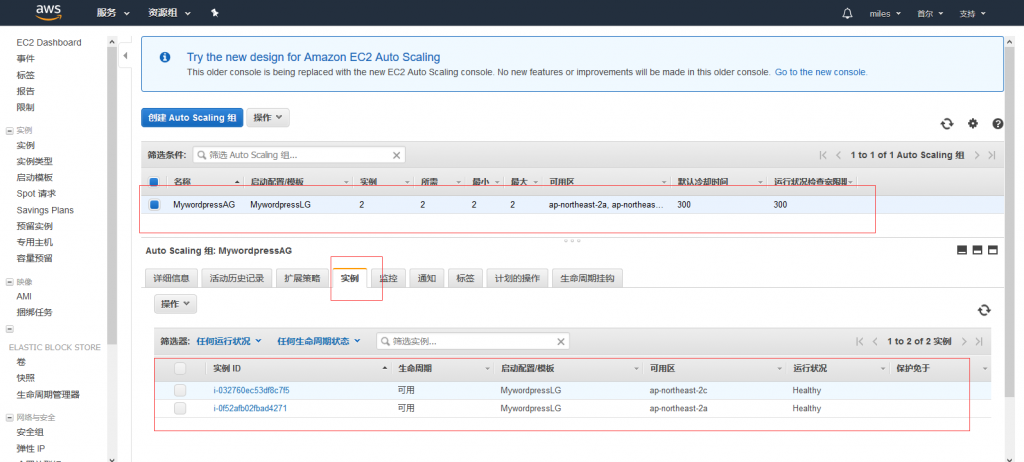
Task: Switch to the 通知 tab
Action: click(426, 278)
